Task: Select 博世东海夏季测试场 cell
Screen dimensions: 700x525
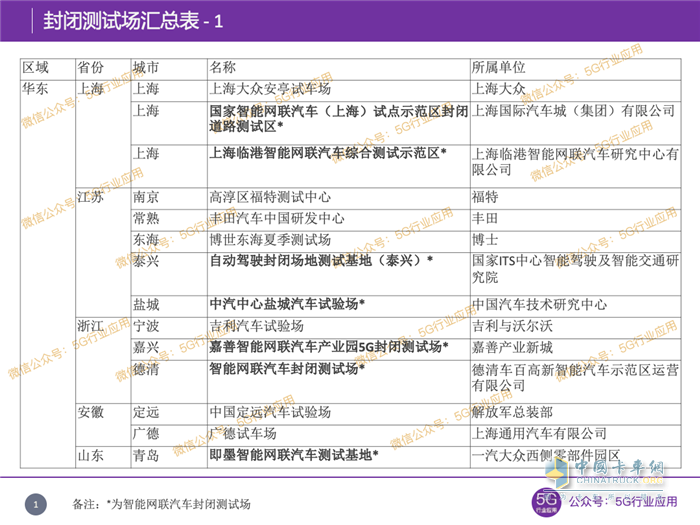Action: [x=339, y=242]
